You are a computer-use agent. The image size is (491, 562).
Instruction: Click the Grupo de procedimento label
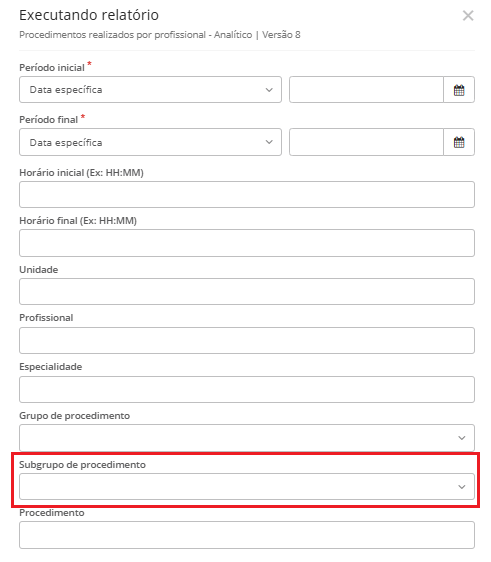point(75,416)
